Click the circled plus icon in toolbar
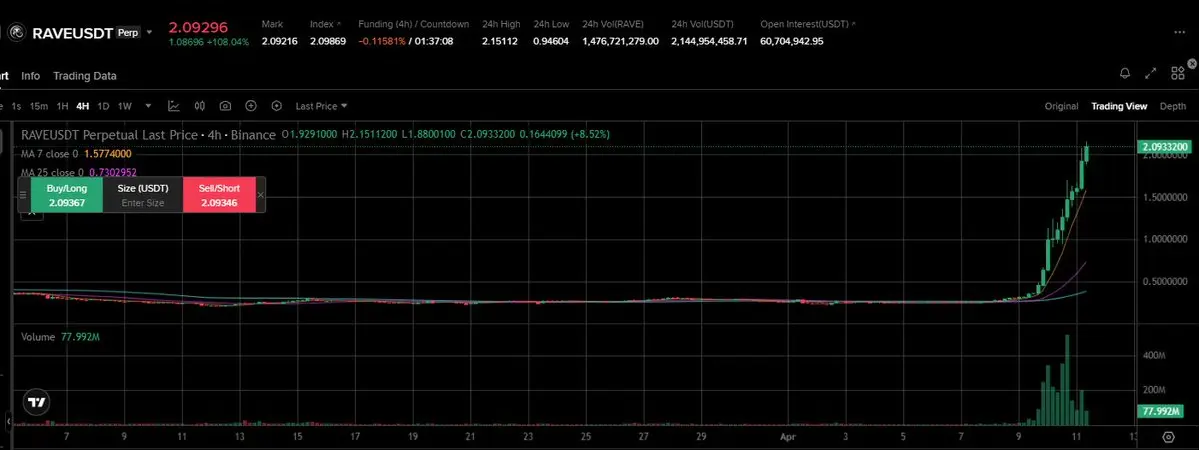Viewport: 1199px width, 450px height. click(251, 106)
